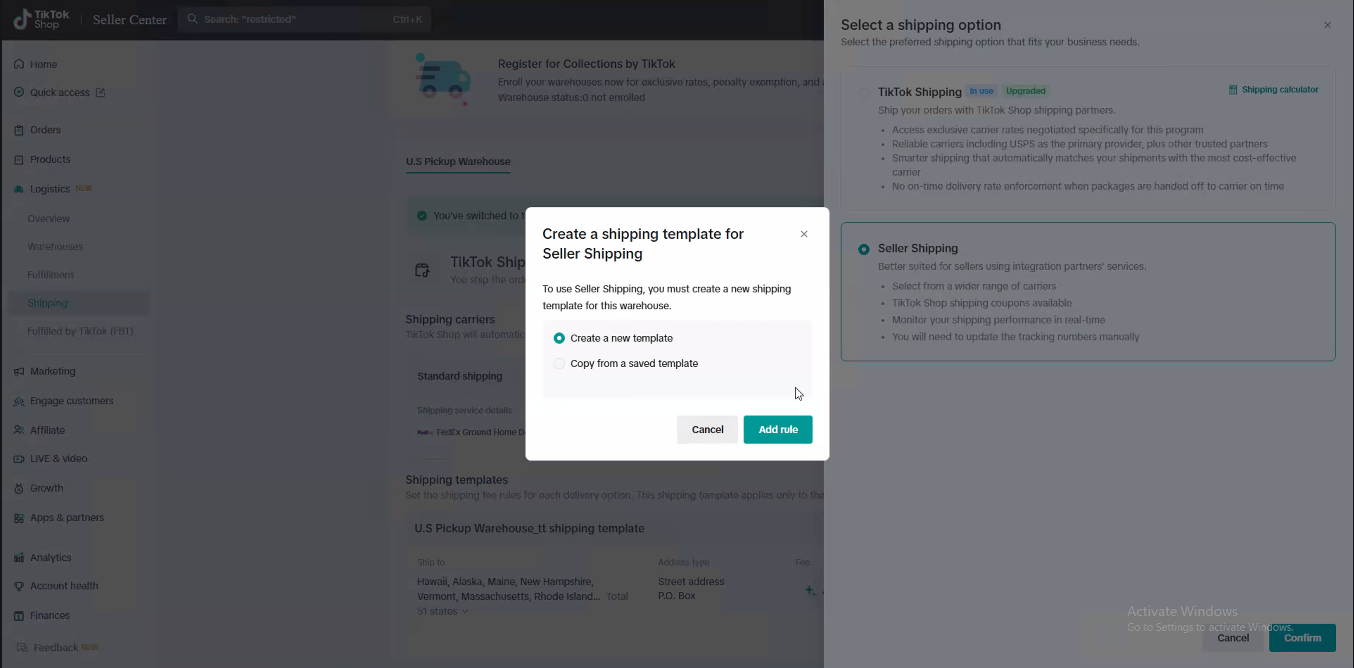Screen dimensions: 1354x668
Task: Click the Quick access external link icon
Action: [100, 93]
